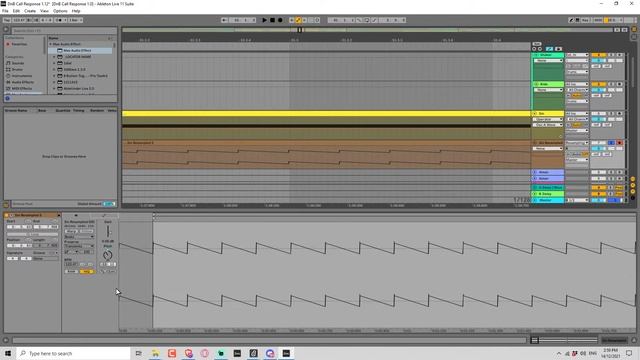Toggle the yellow Automation Arm button
The height and width of the screenshot is (360, 640).
point(298,20)
